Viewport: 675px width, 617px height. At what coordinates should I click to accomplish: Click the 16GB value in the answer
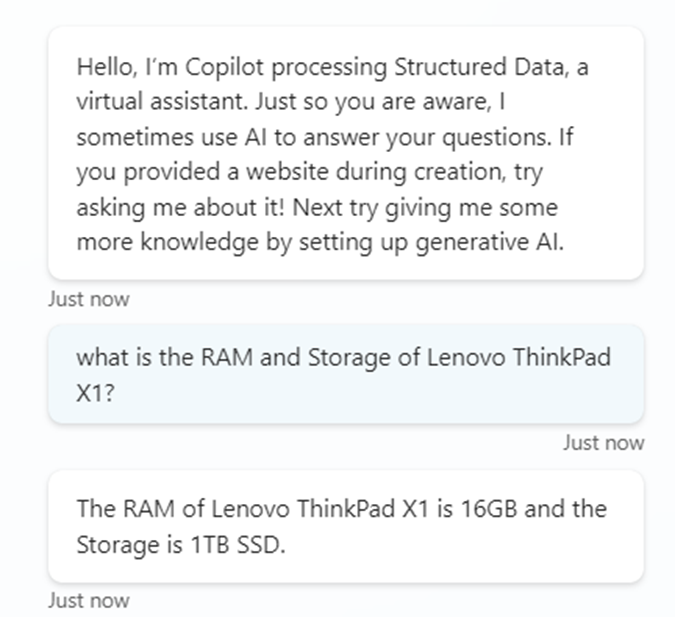coord(489,508)
